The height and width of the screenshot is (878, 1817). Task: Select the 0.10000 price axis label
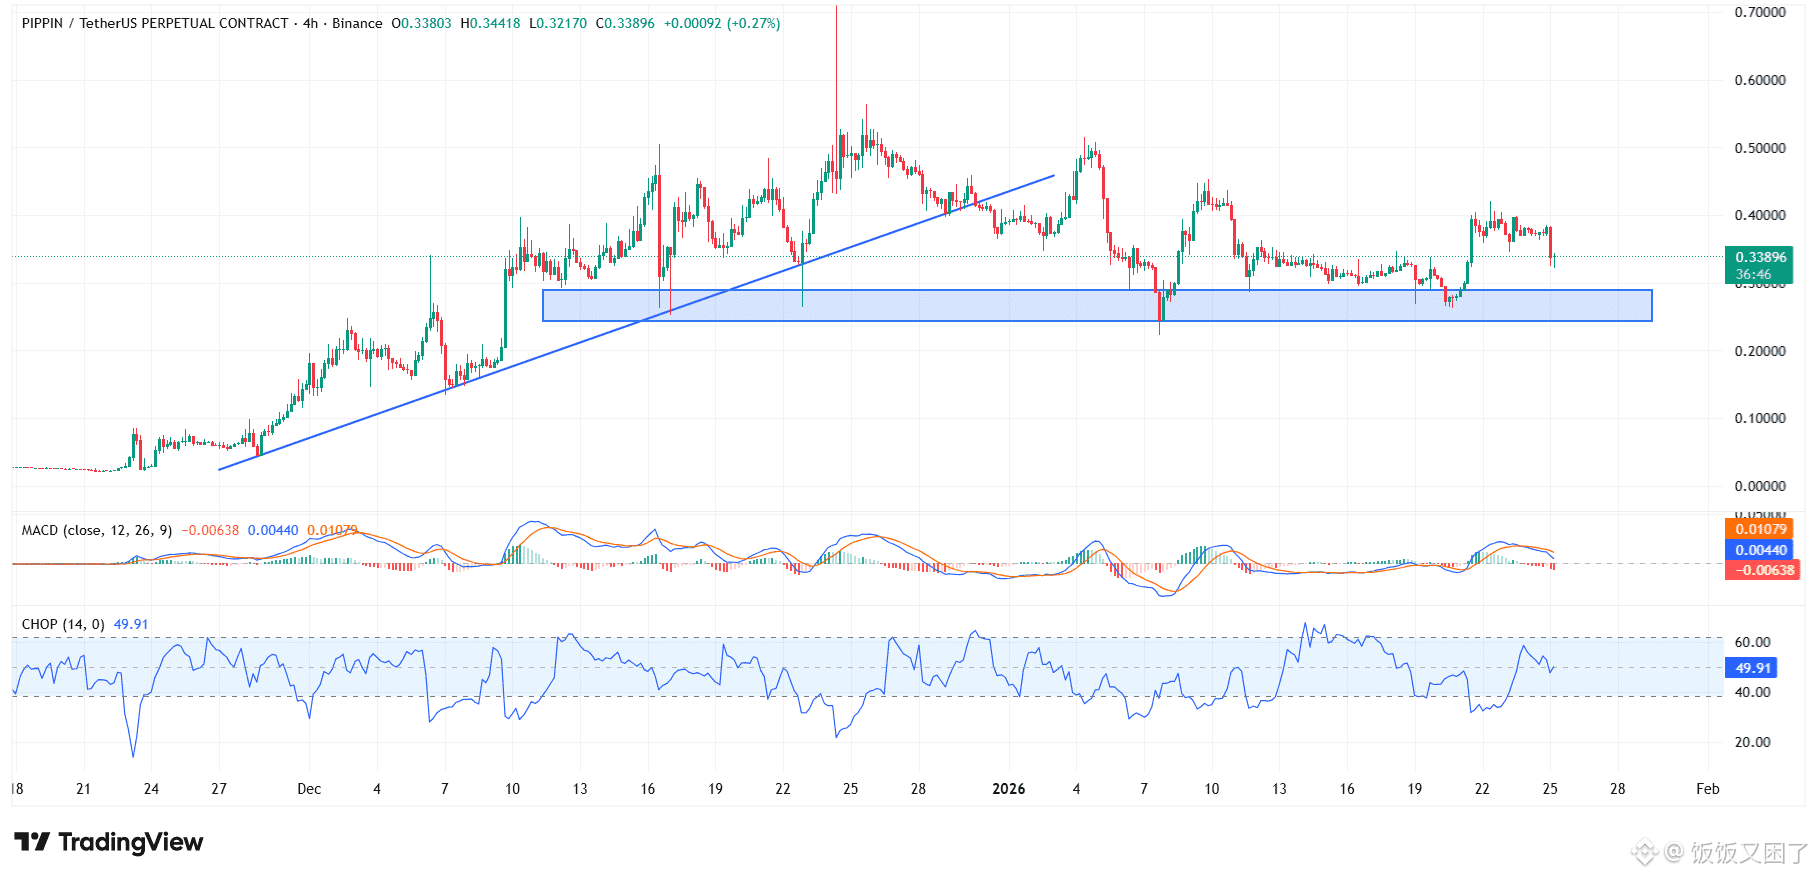(1760, 418)
